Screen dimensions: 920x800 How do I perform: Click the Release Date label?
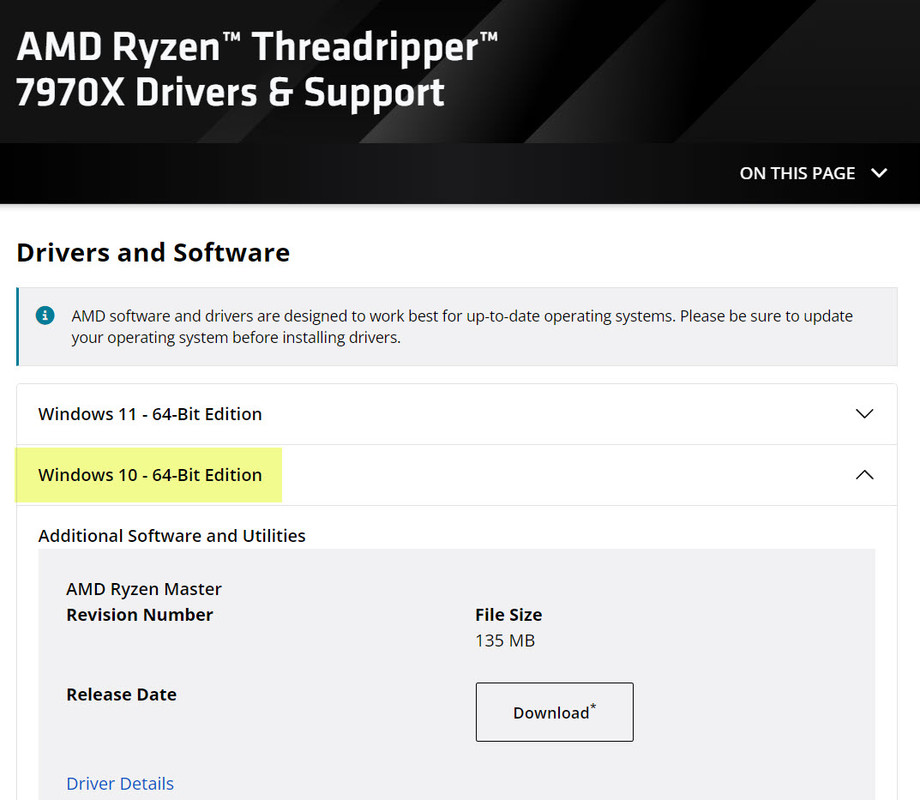pos(121,694)
